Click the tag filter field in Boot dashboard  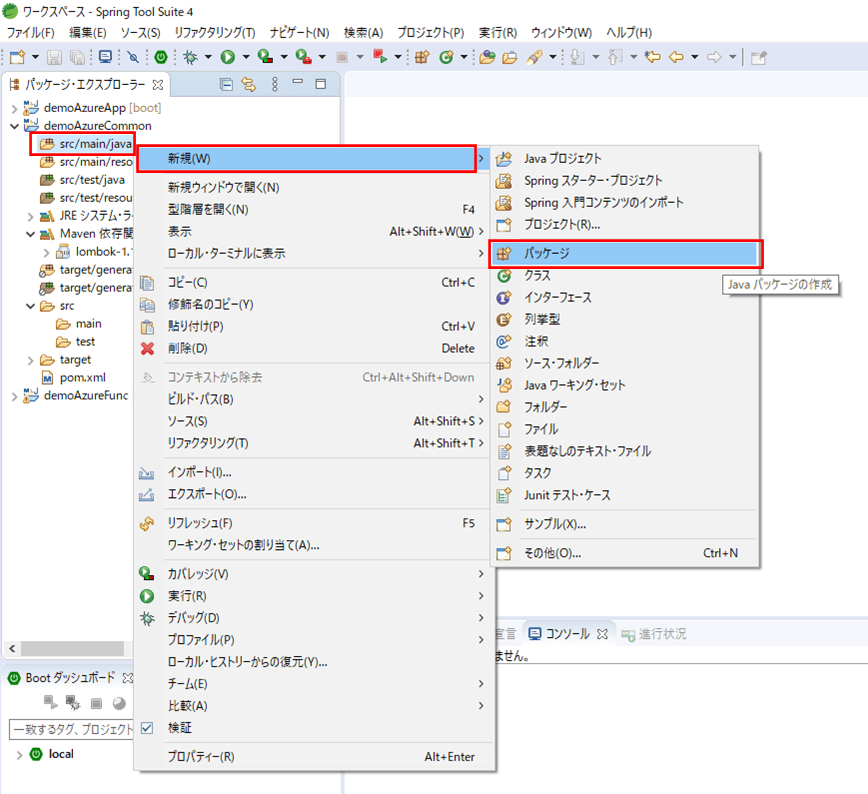60,727
